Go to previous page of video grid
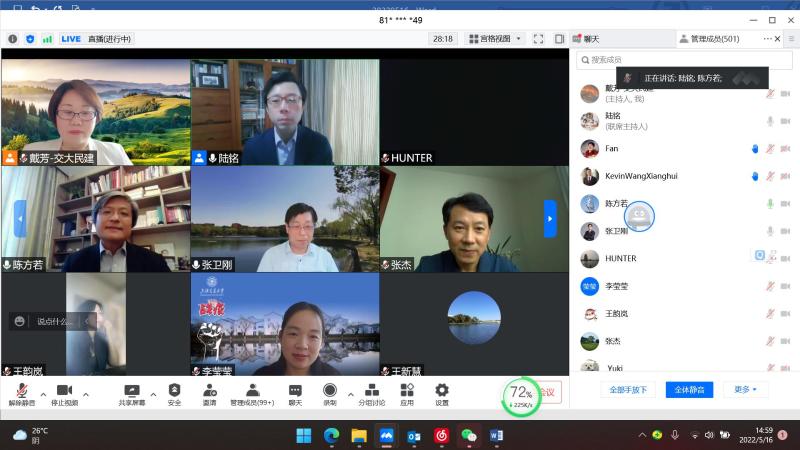Screen dimensions: 800x450 (x=20, y=218)
